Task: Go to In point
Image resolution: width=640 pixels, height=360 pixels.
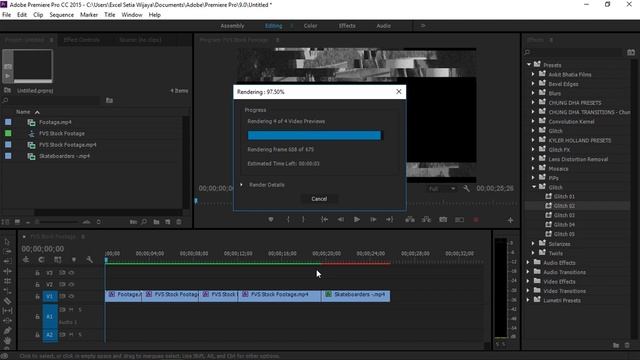Action: pyautogui.click(x=324, y=220)
